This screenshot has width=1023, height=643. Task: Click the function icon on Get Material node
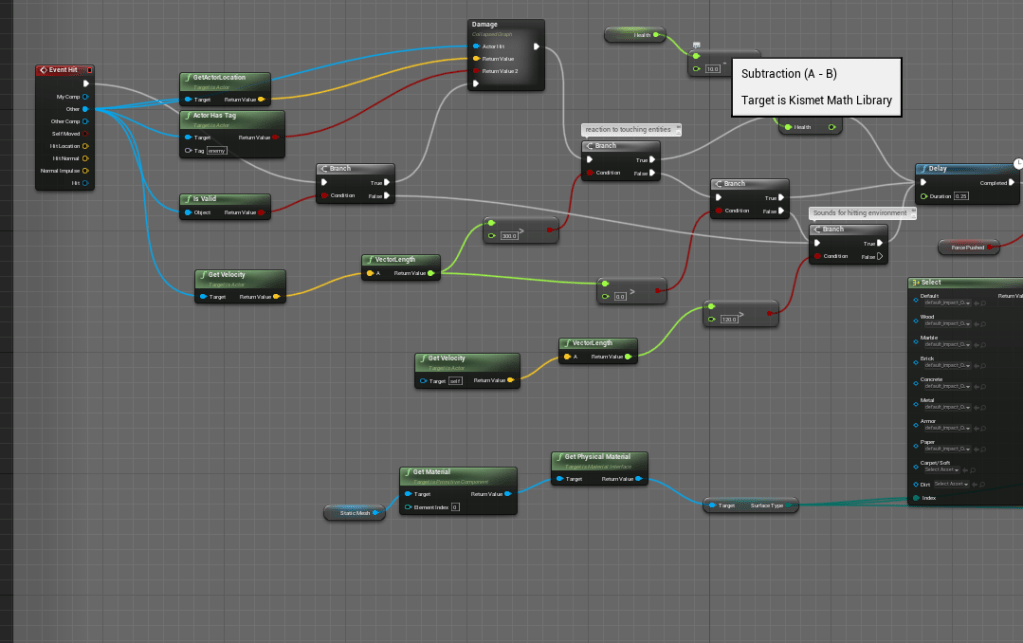point(408,472)
